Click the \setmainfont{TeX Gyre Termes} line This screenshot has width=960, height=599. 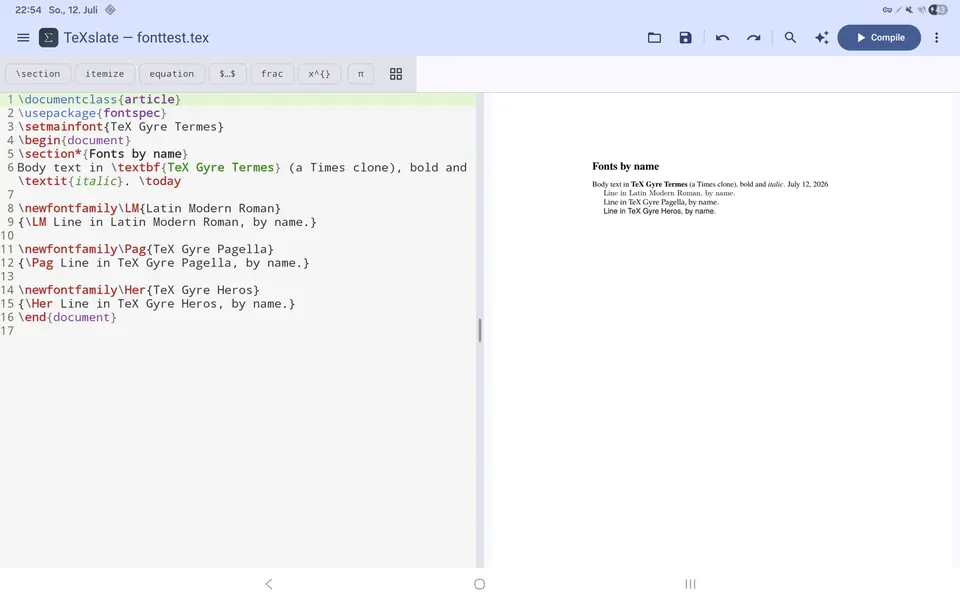121,127
